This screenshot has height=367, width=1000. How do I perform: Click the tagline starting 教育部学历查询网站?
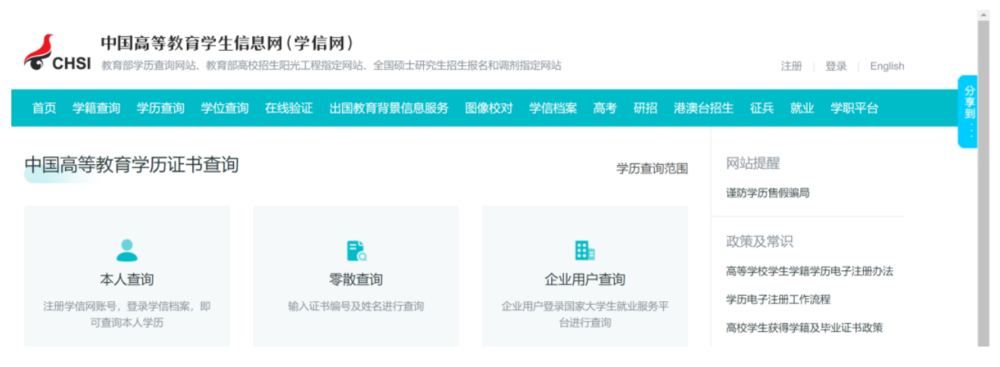tap(332, 65)
